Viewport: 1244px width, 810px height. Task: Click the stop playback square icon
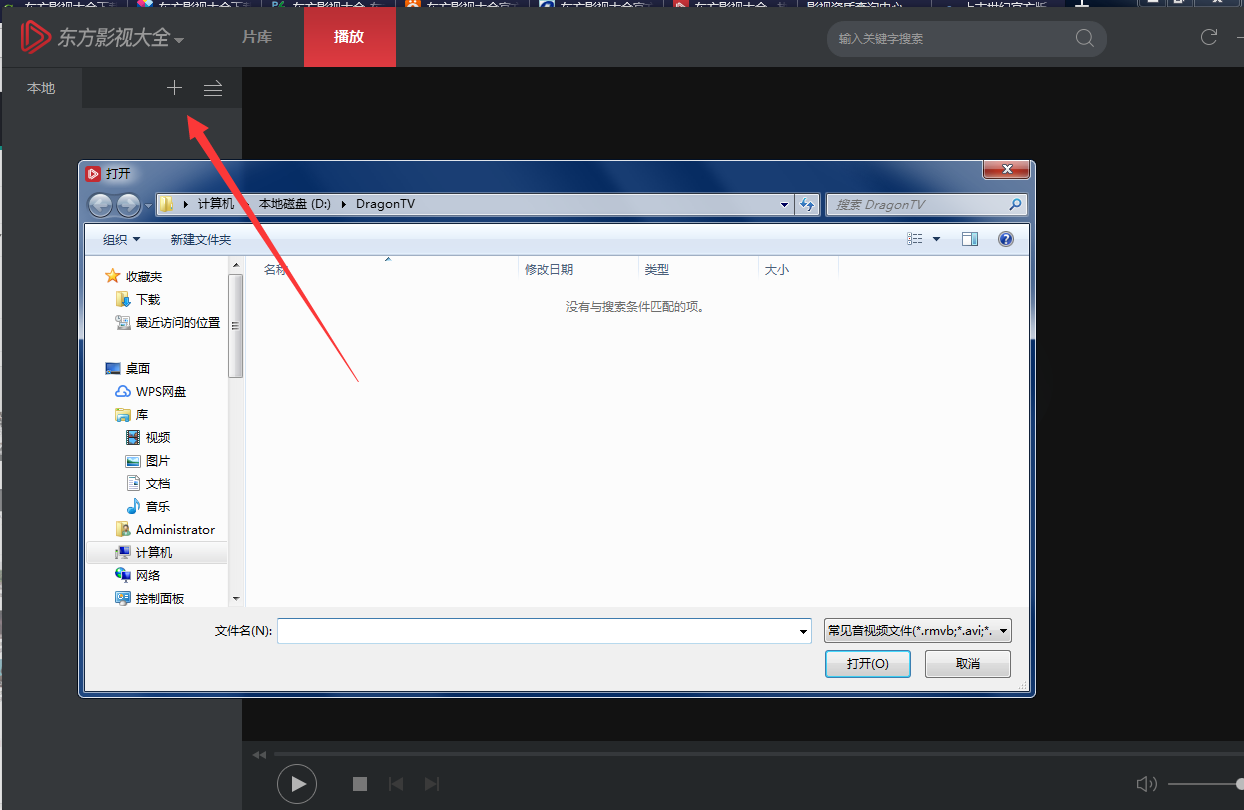coord(360,784)
